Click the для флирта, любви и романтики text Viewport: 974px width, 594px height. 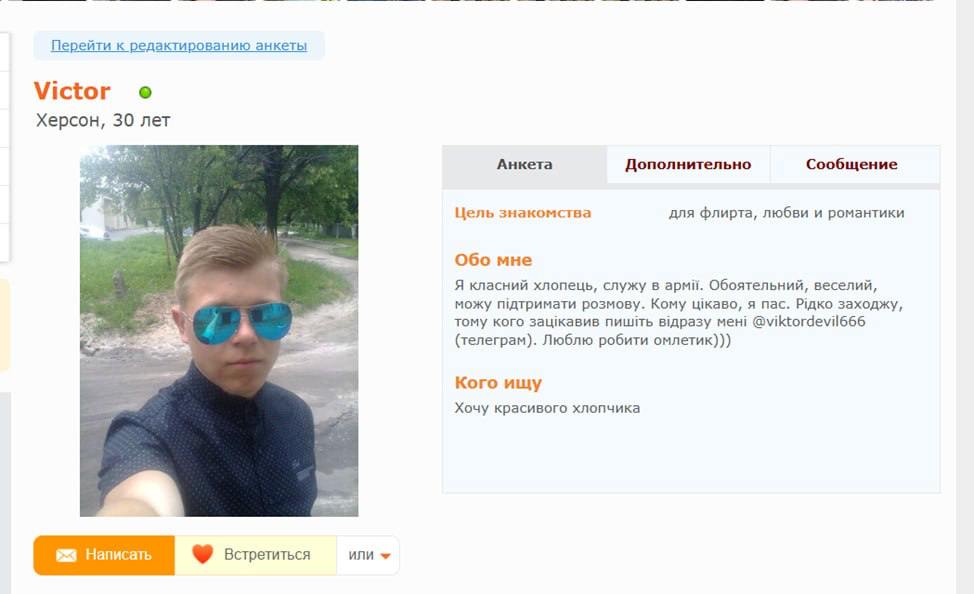pyautogui.click(x=786, y=213)
